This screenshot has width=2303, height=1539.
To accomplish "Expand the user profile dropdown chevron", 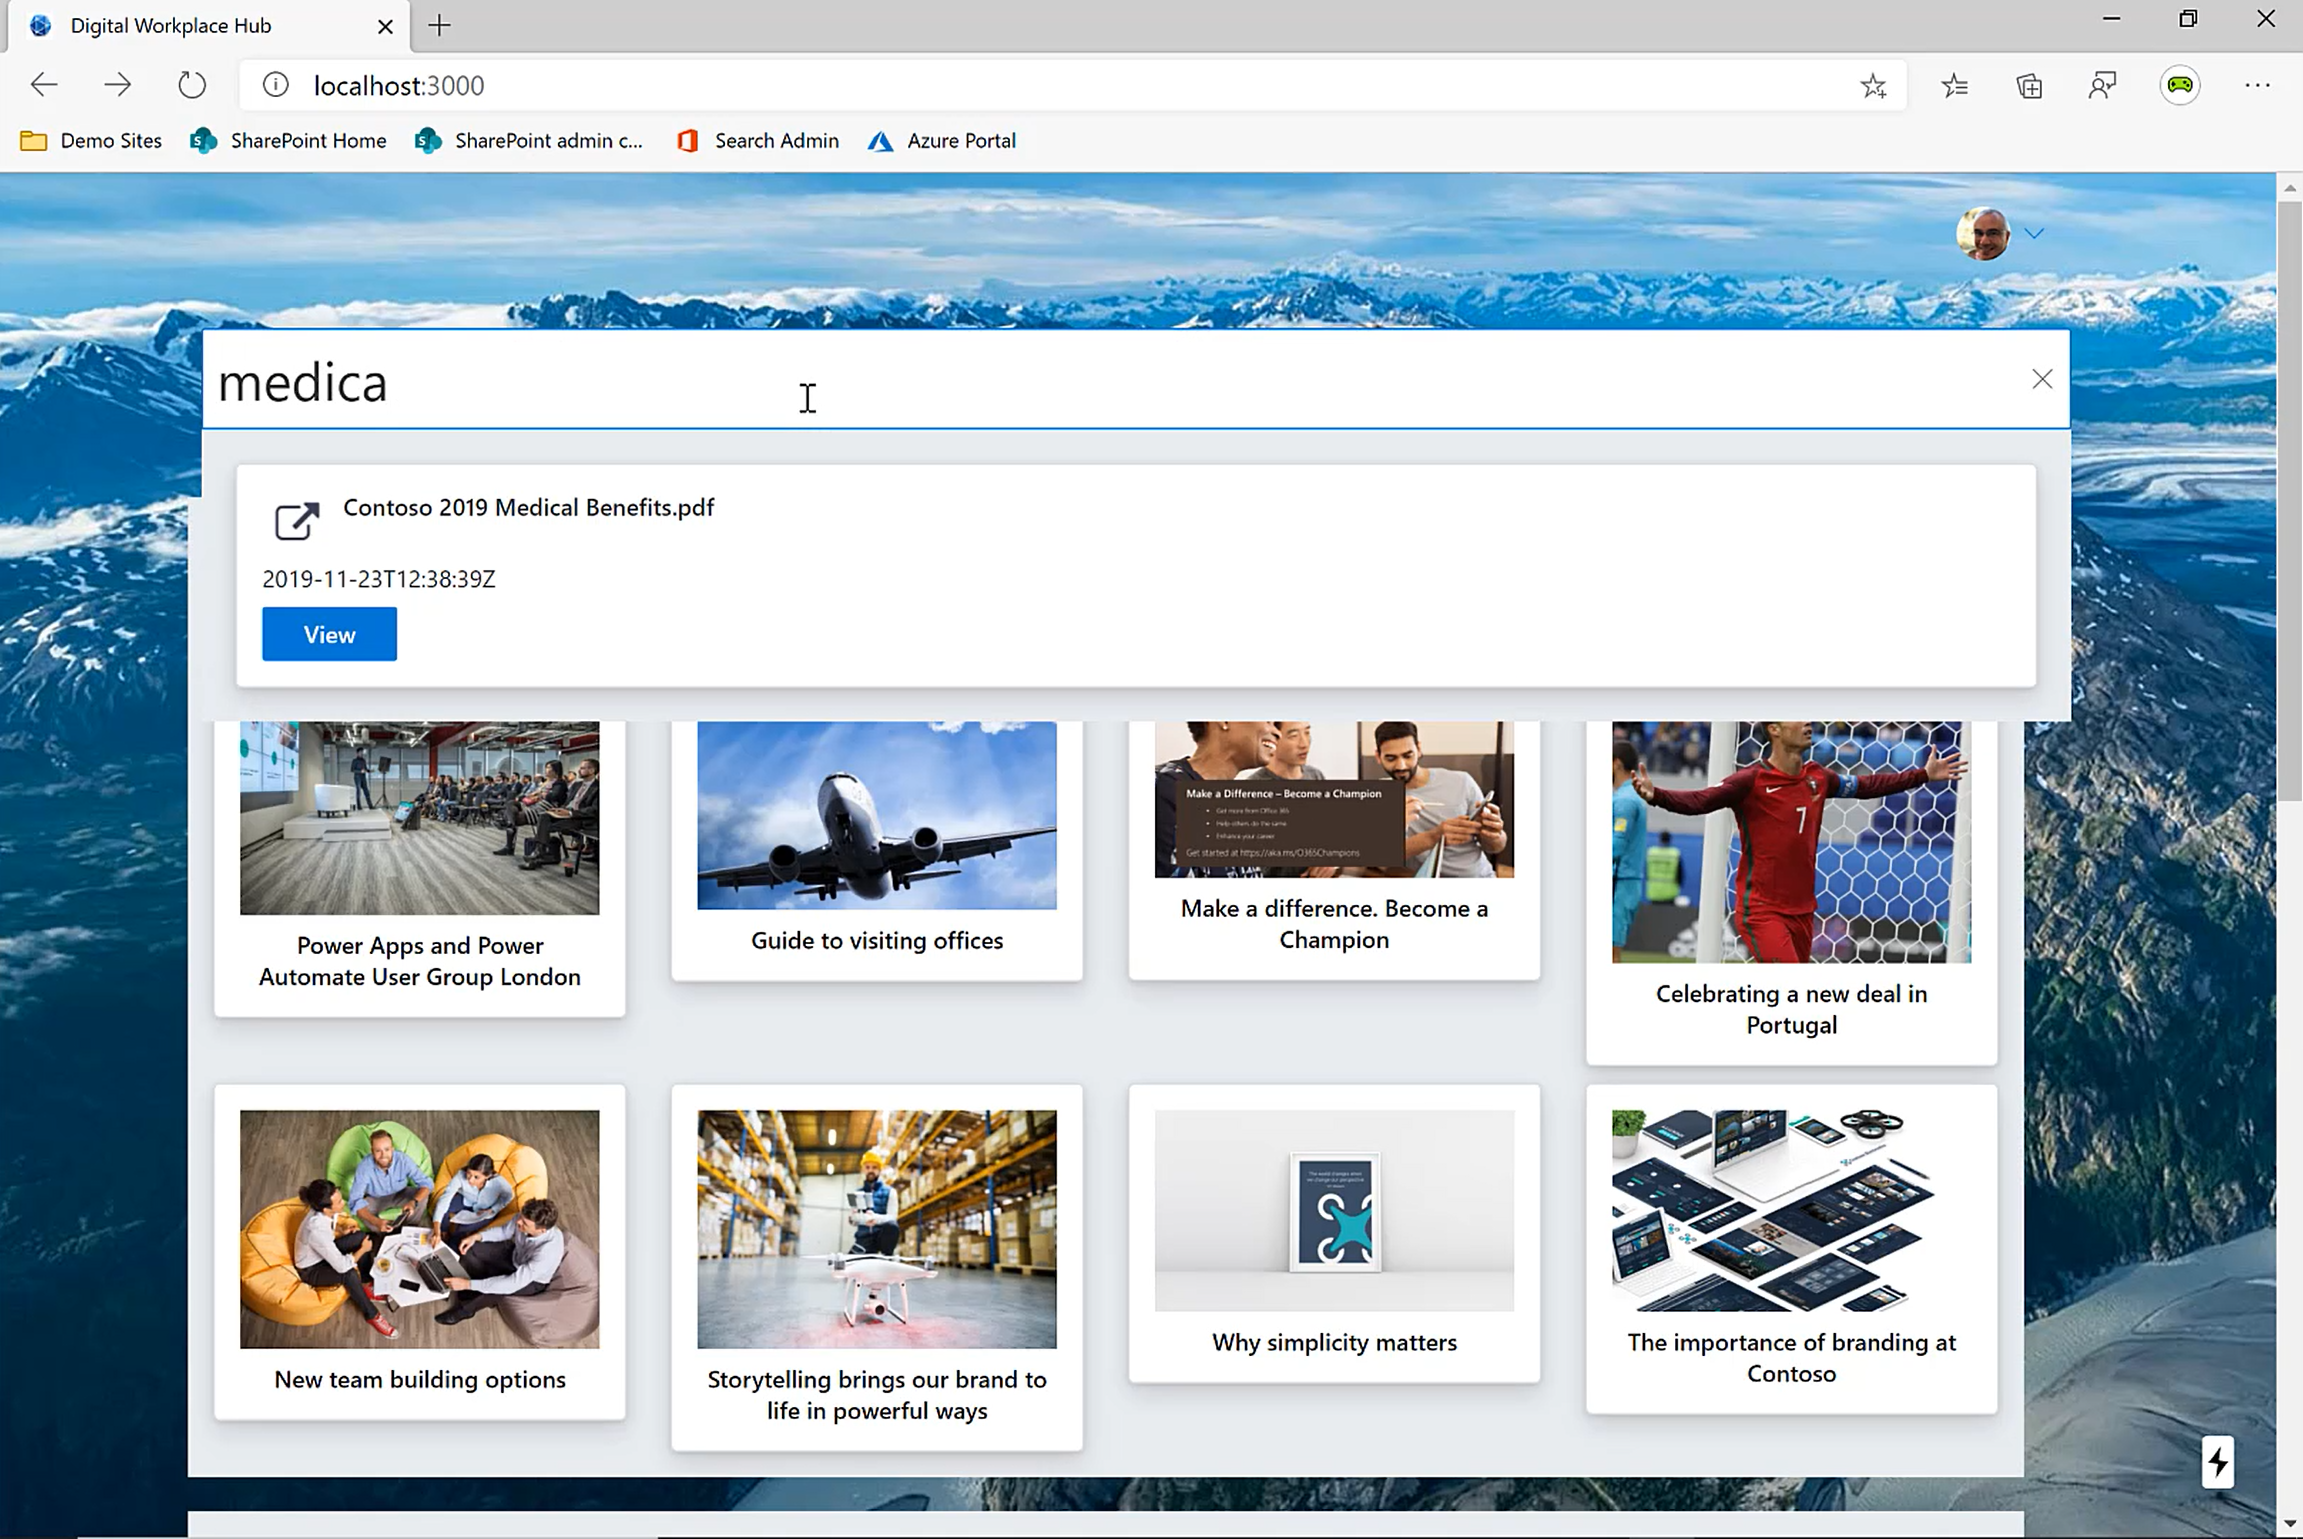I will click(2034, 234).
